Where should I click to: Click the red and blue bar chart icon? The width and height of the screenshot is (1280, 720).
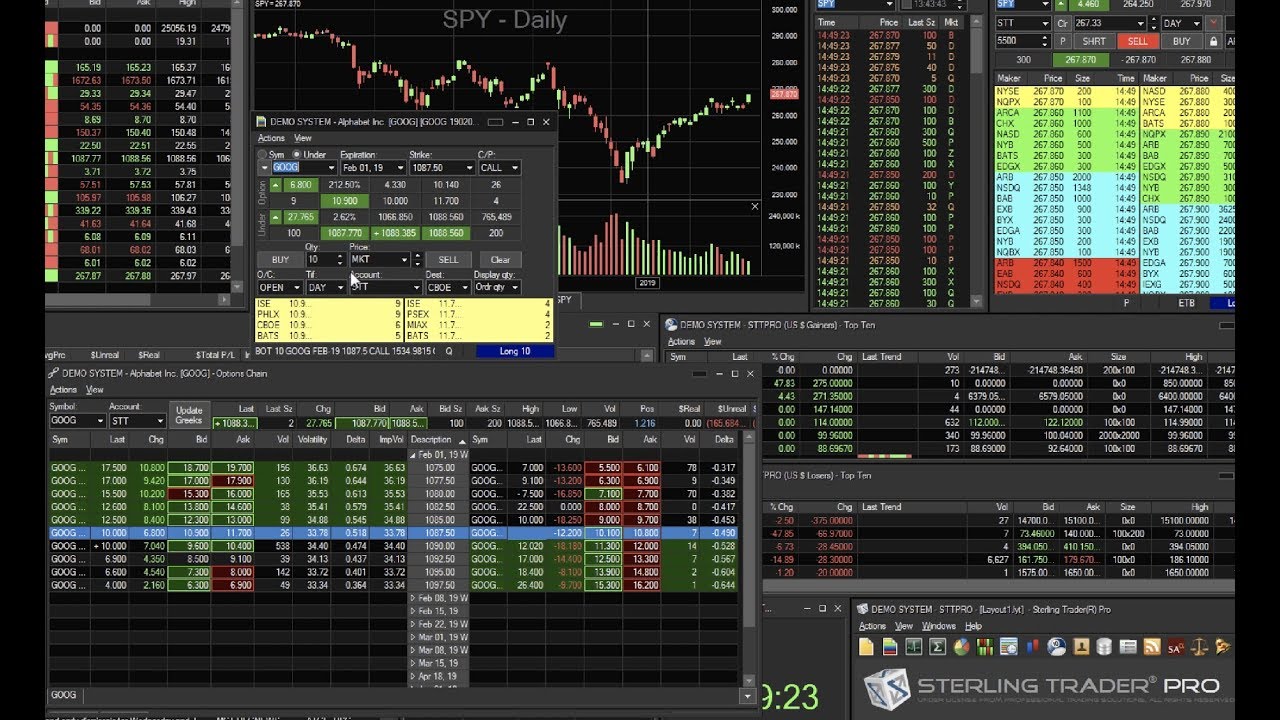point(1033,647)
